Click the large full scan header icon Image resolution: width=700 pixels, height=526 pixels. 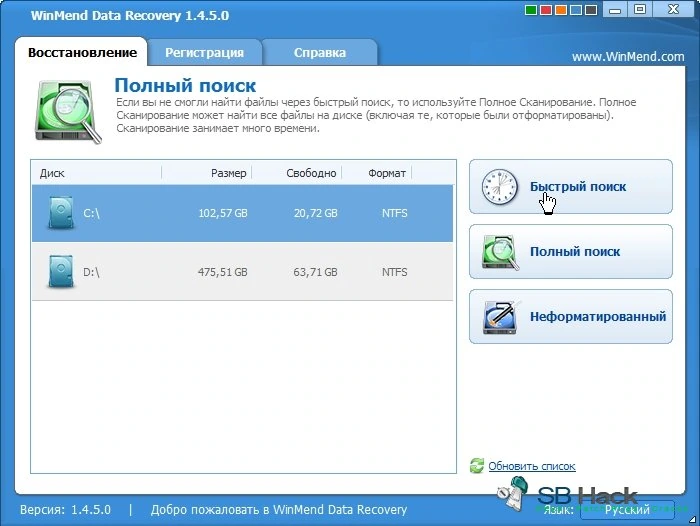[68, 112]
